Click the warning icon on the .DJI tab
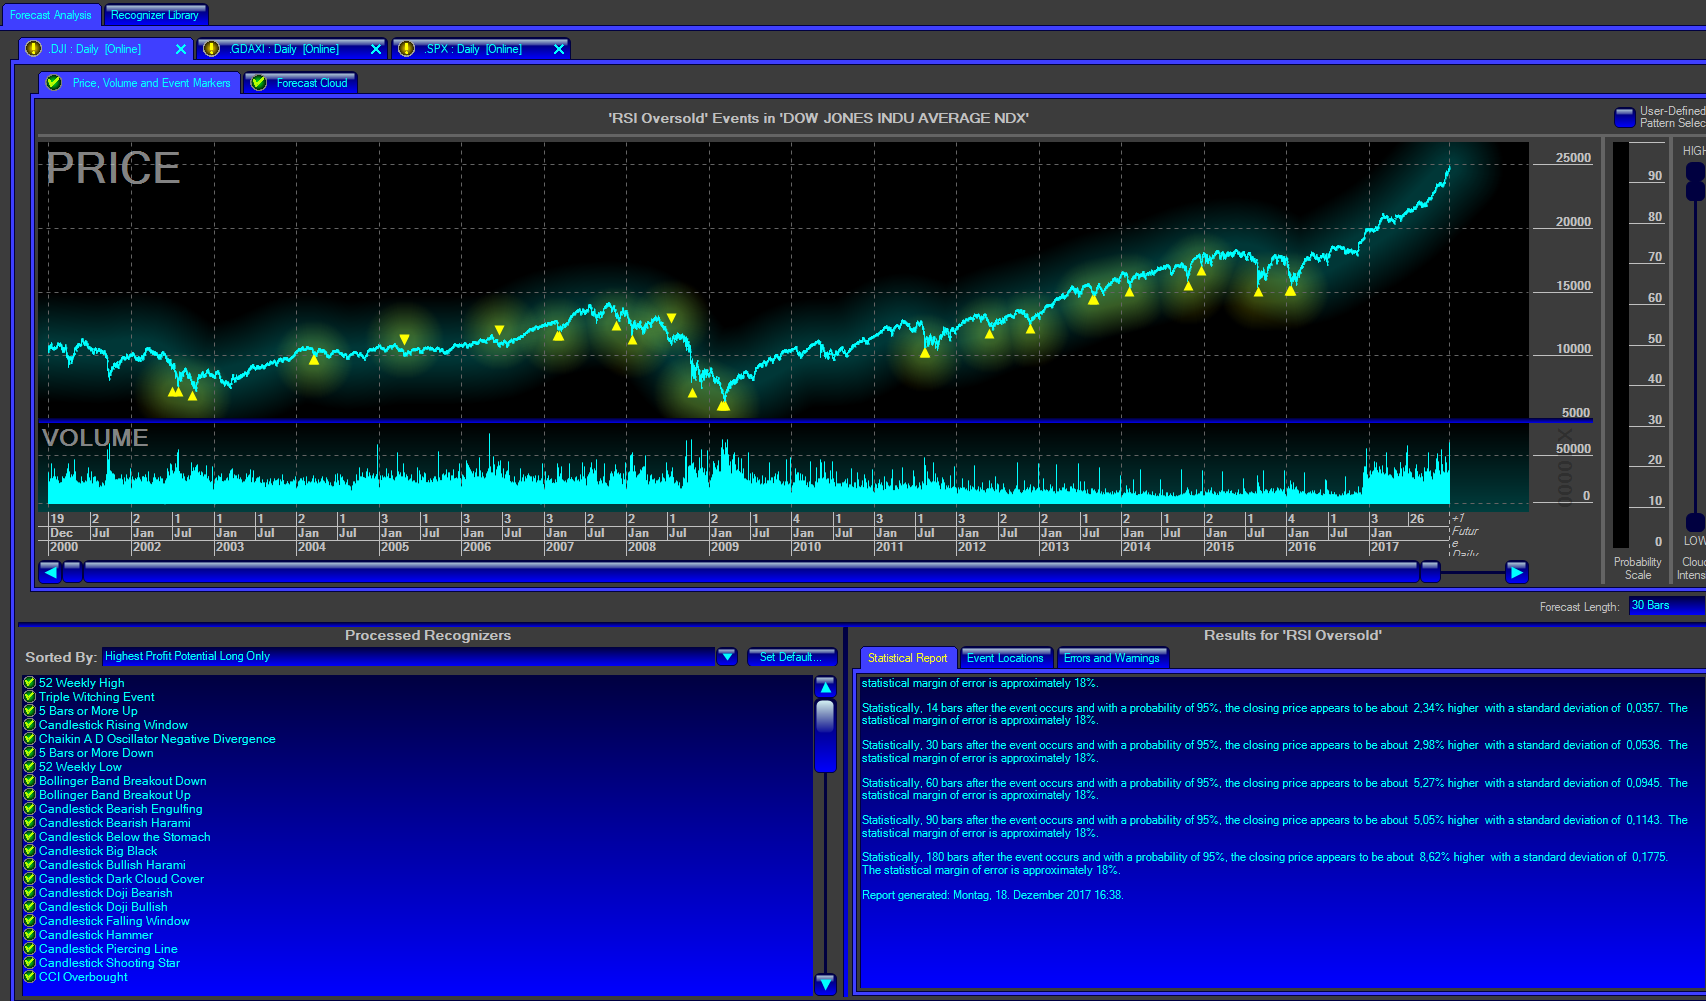This screenshot has width=1706, height=1001. (x=33, y=49)
